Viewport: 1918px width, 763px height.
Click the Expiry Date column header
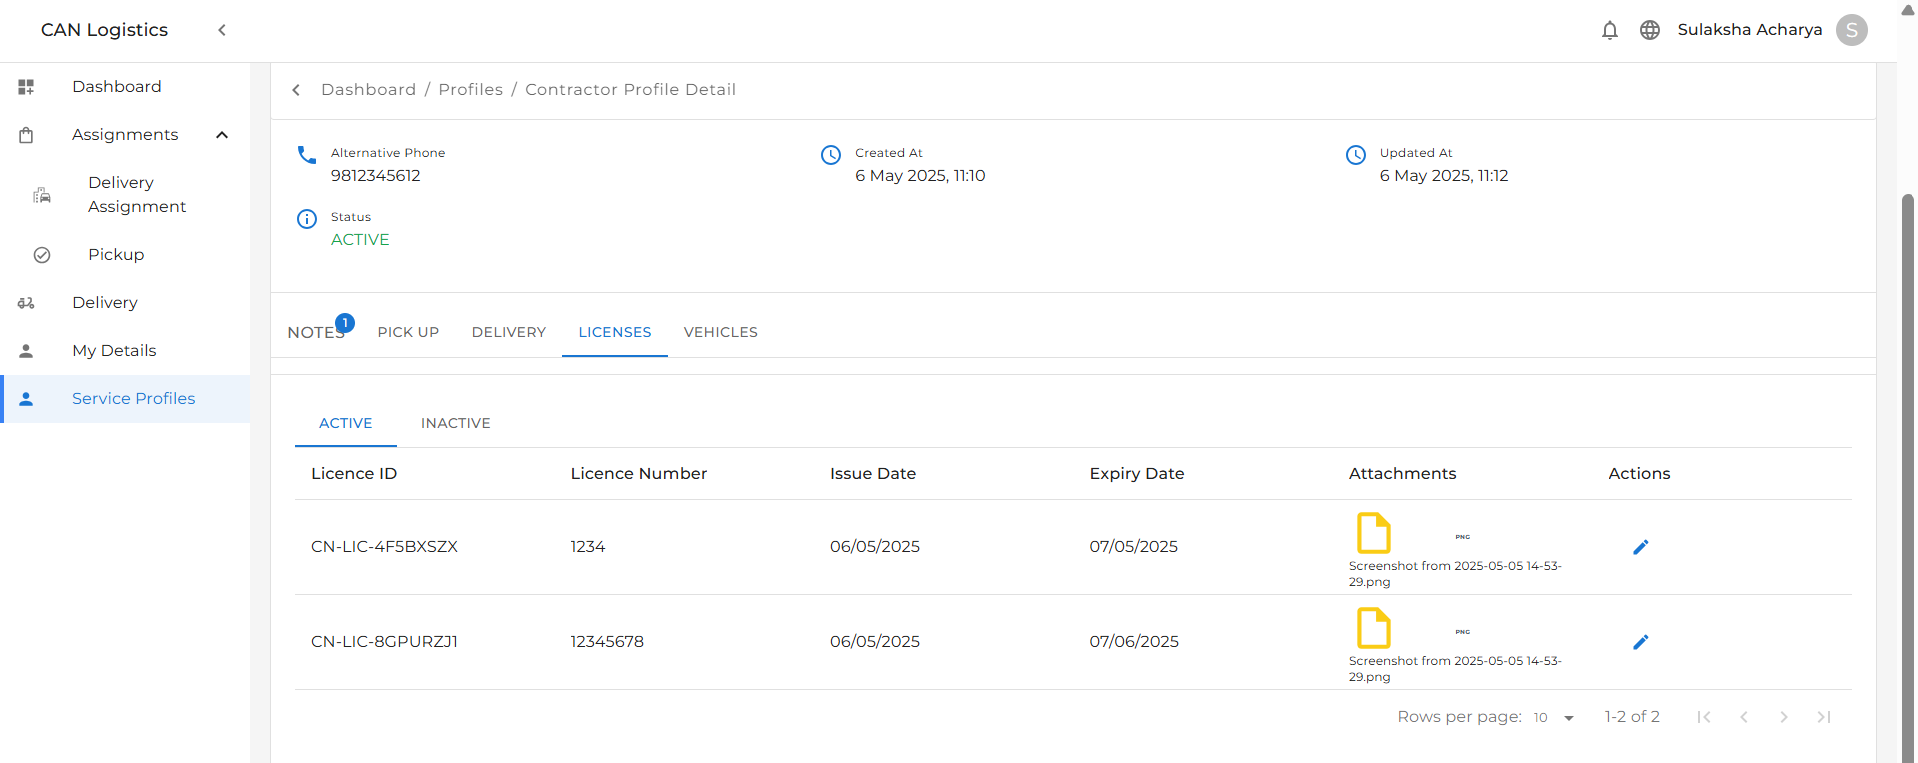click(1137, 474)
